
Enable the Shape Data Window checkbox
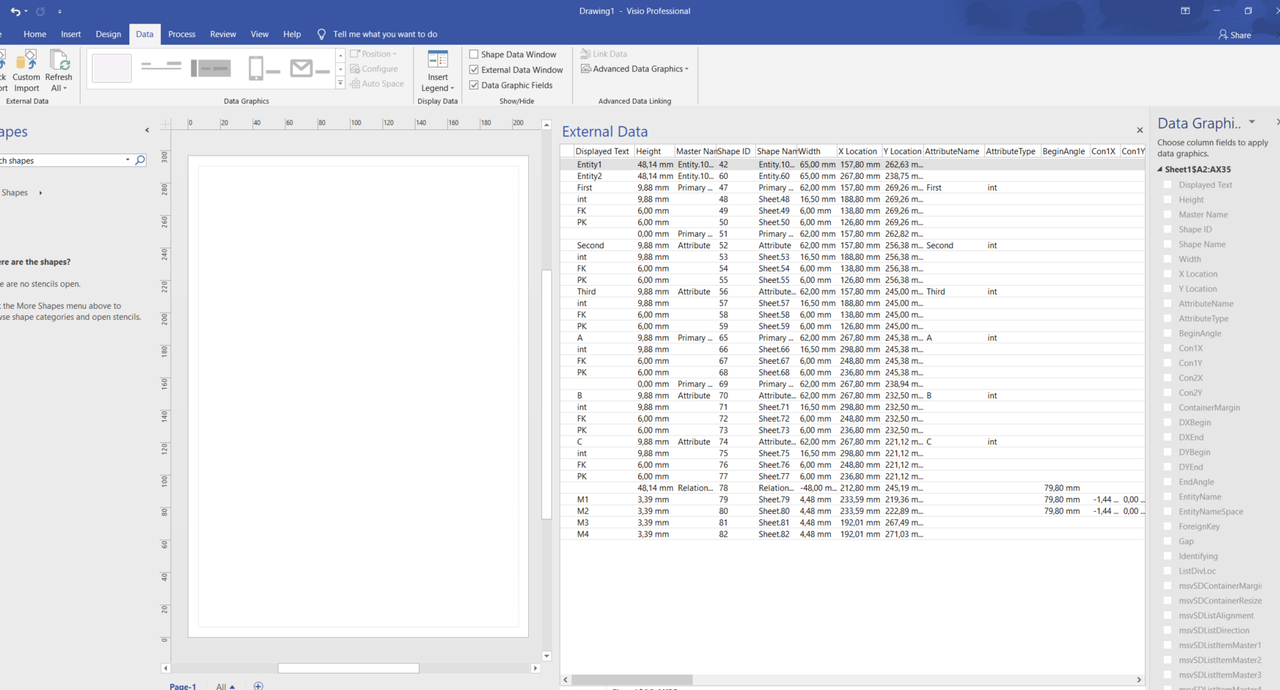pos(474,54)
